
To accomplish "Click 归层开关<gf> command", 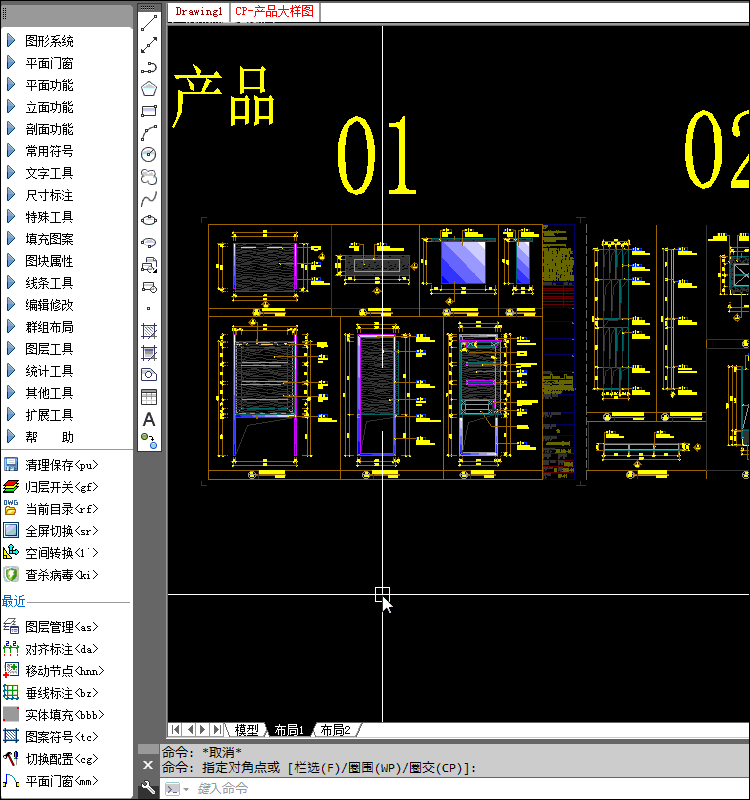I will coord(51,487).
